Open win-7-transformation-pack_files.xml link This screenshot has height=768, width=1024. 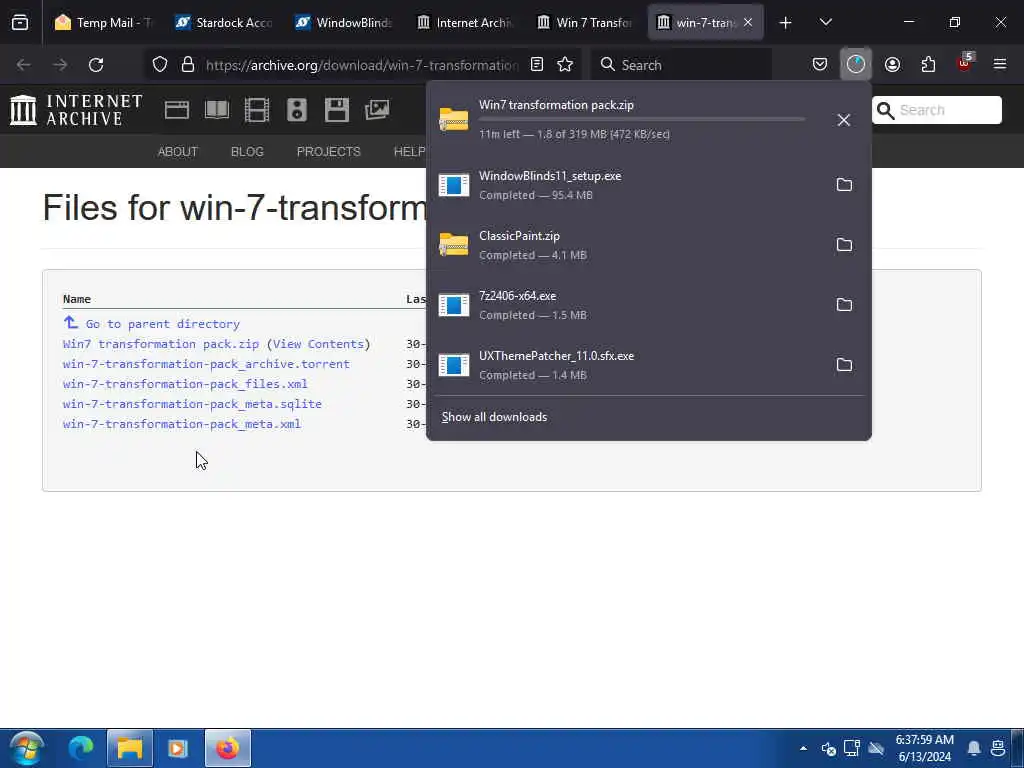pyautogui.click(x=185, y=385)
